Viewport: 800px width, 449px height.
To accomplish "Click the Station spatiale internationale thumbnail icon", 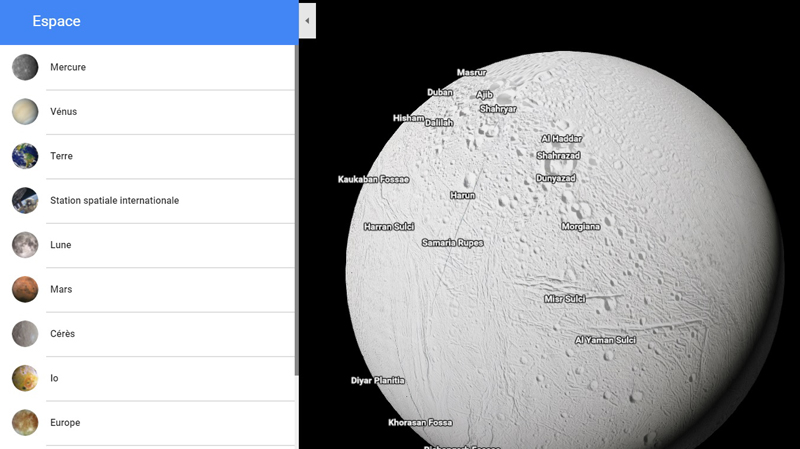I will pos(25,201).
